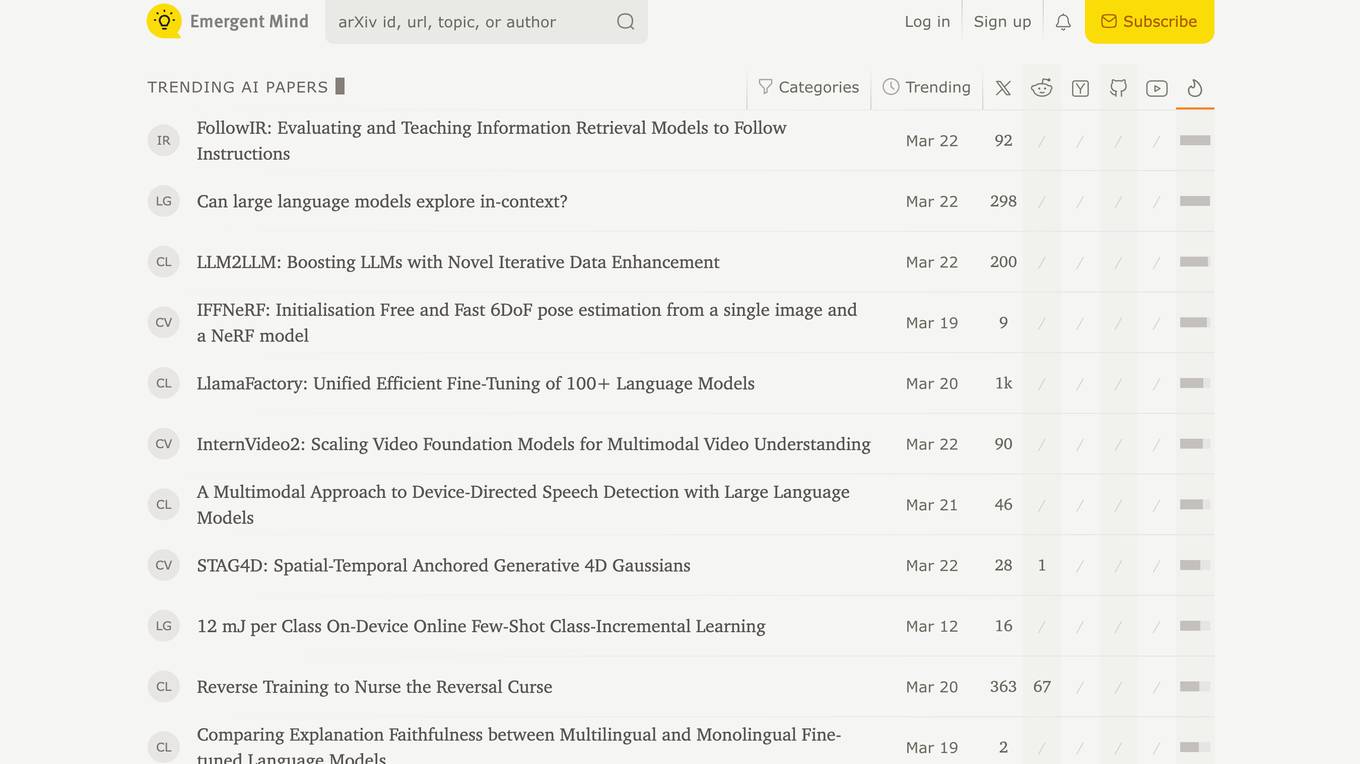Open the LLM2LLM paper link
The image size is (1360, 764).
click(458, 262)
